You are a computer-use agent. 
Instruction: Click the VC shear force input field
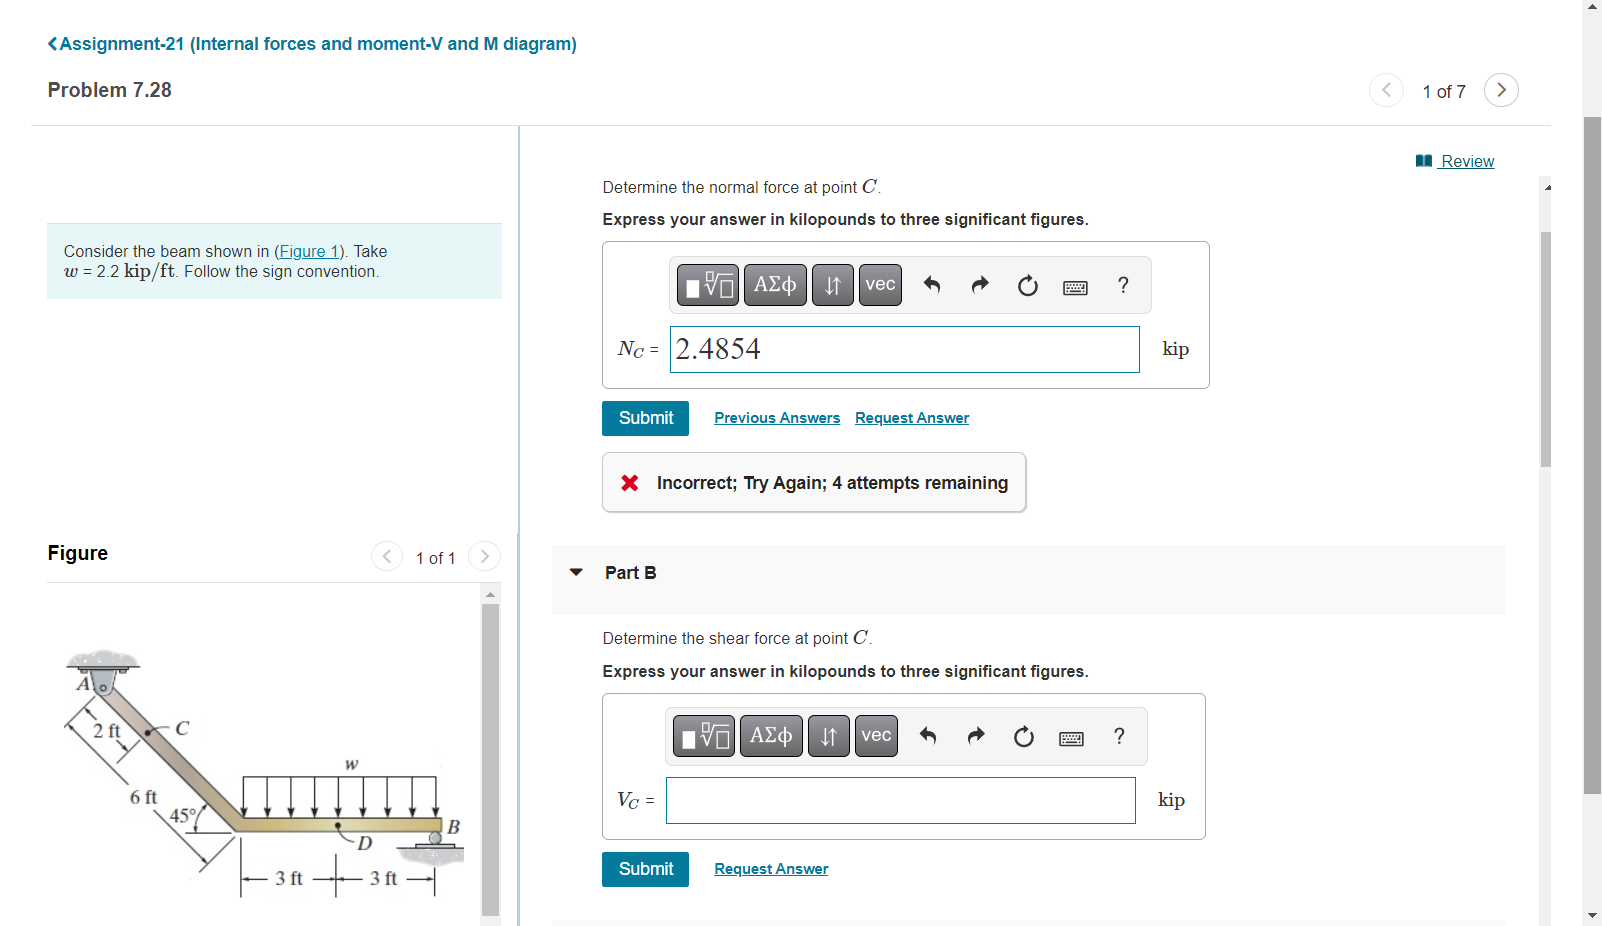tap(900, 800)
